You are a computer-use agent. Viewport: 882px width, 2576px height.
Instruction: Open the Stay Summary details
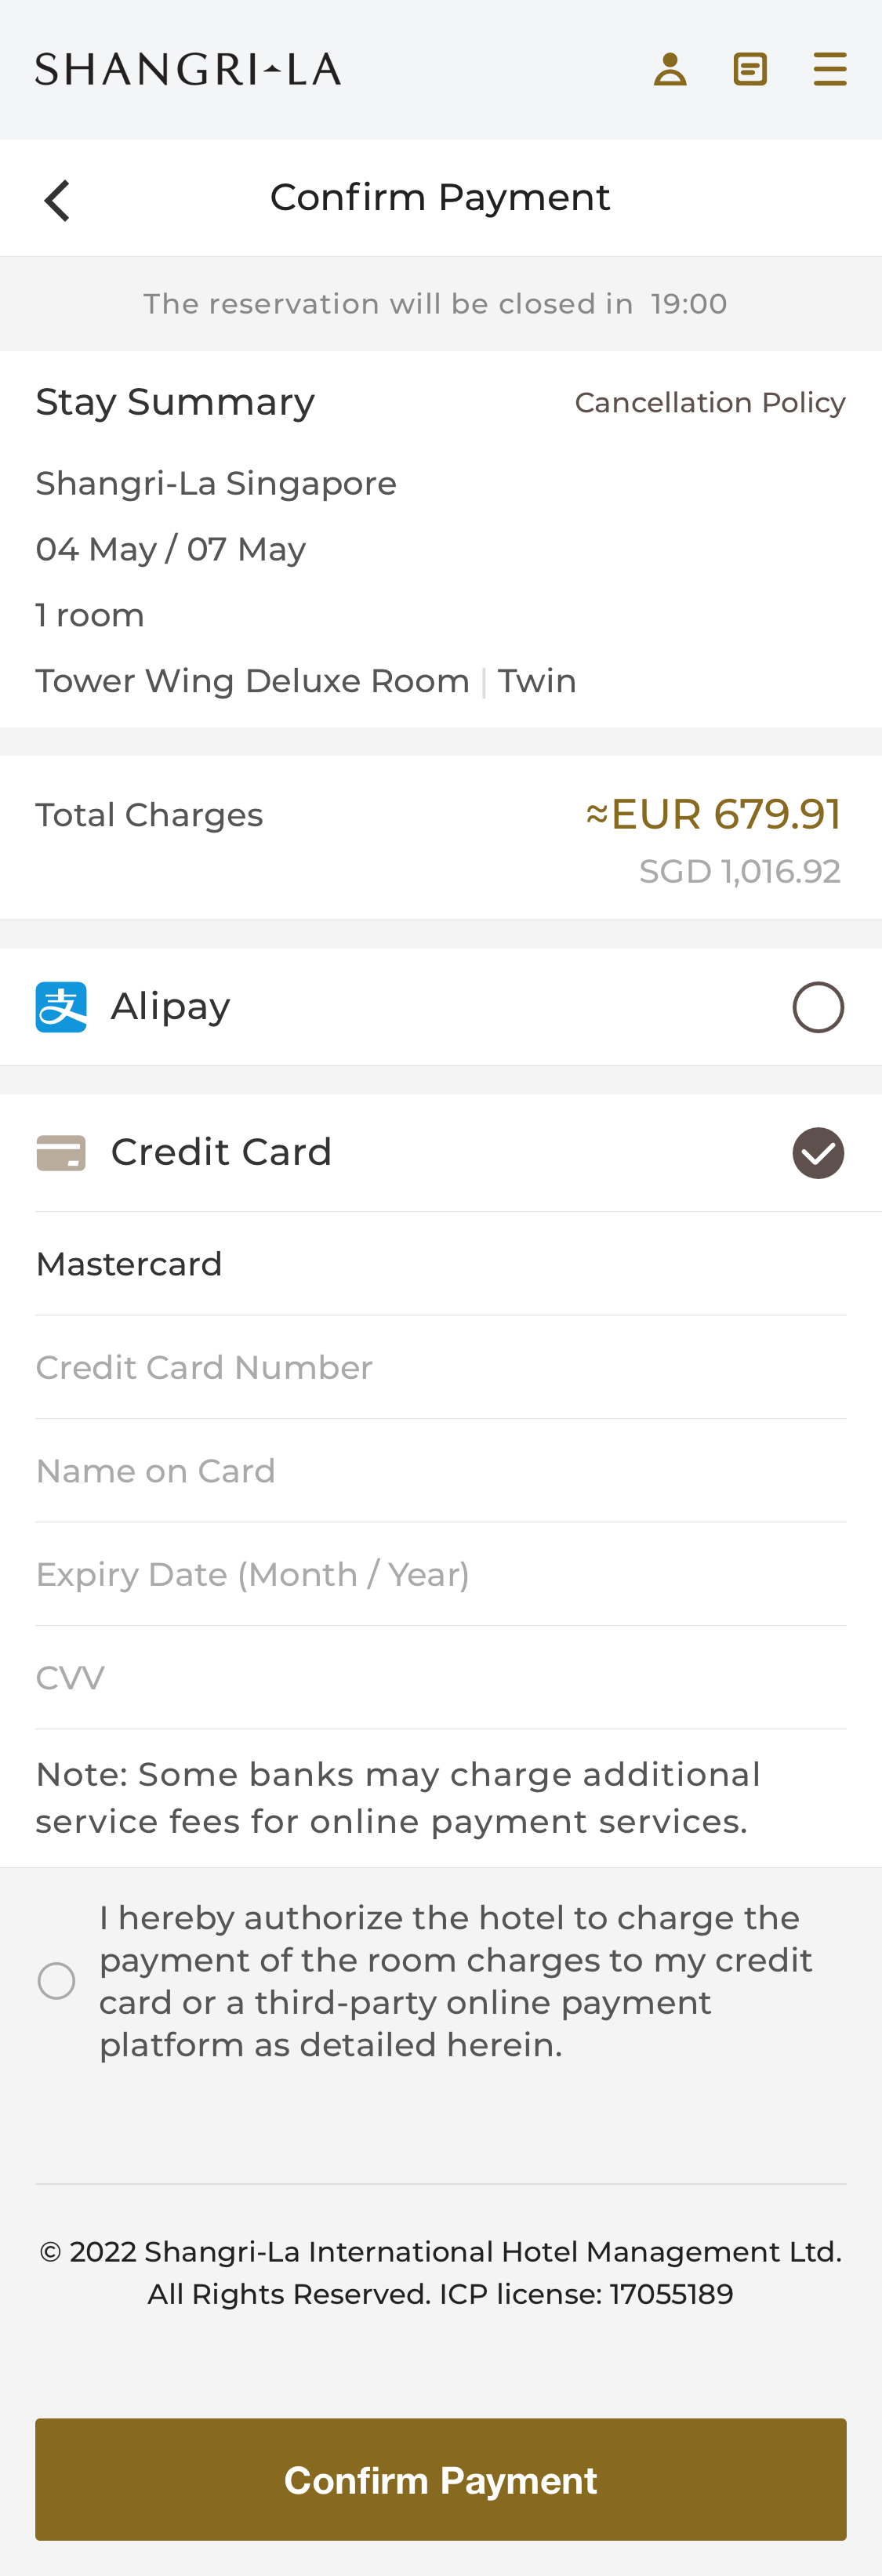(175, 401)
